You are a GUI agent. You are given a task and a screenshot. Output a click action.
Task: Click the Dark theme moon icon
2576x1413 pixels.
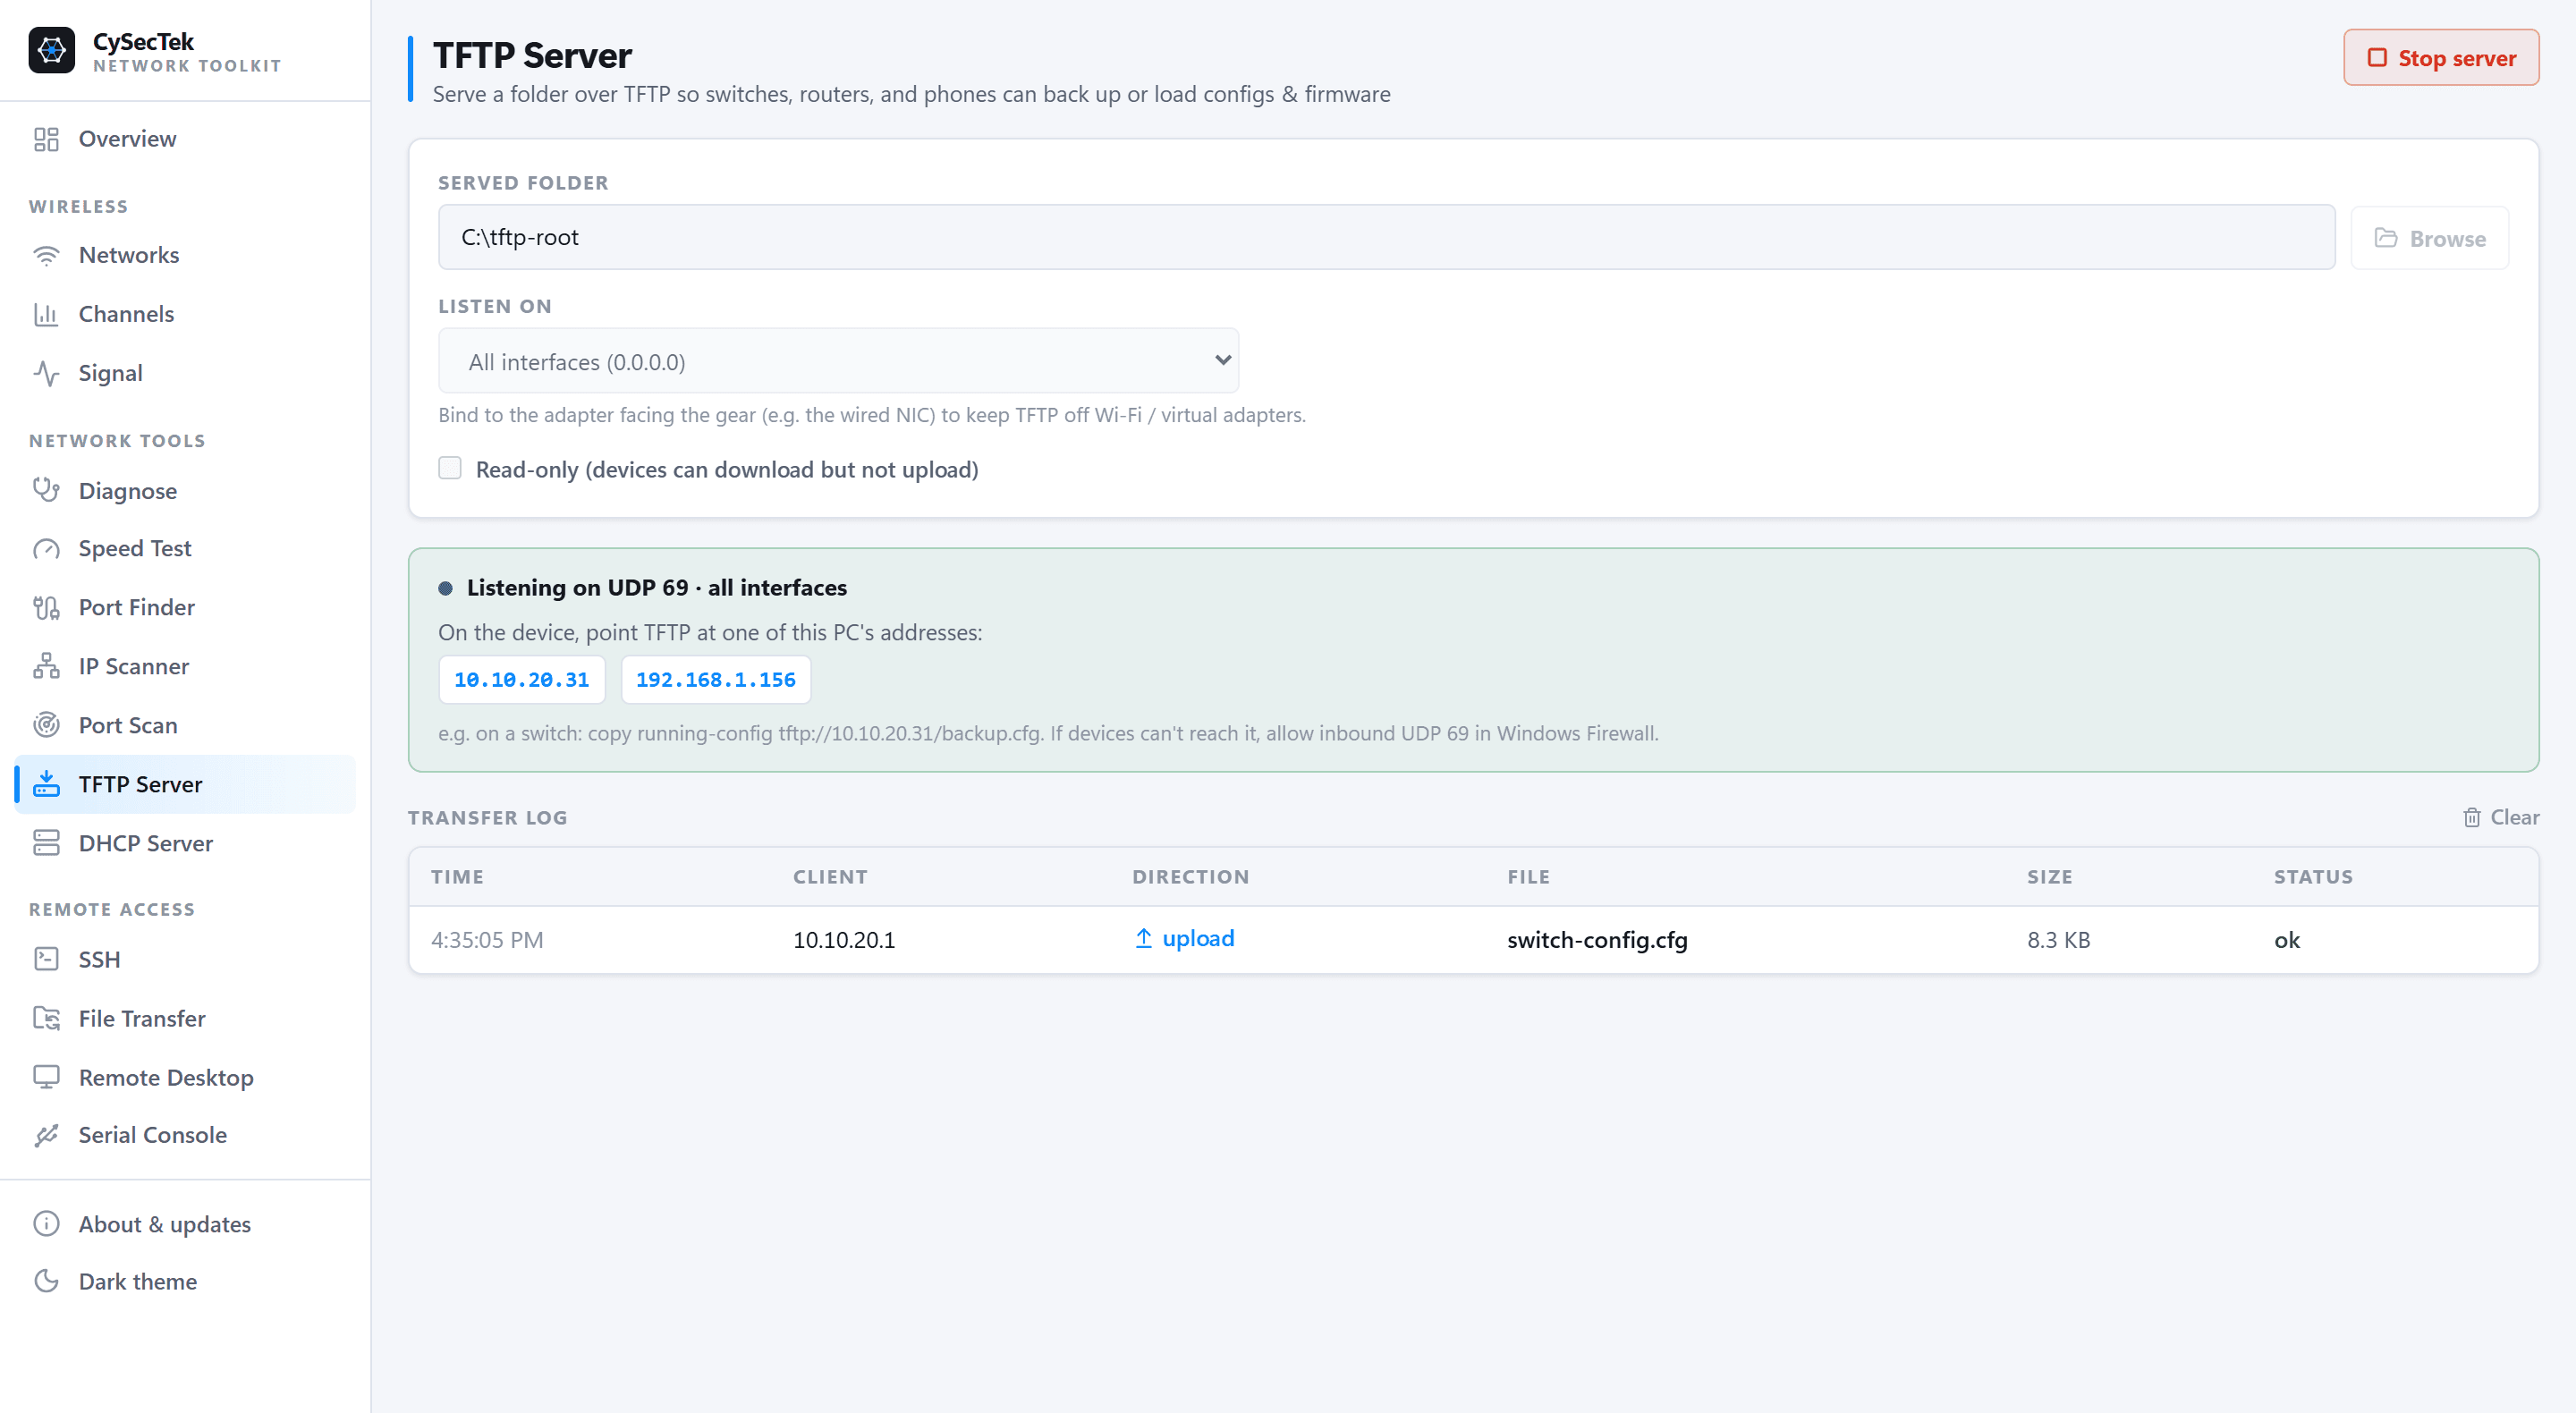coord(46,1281)
